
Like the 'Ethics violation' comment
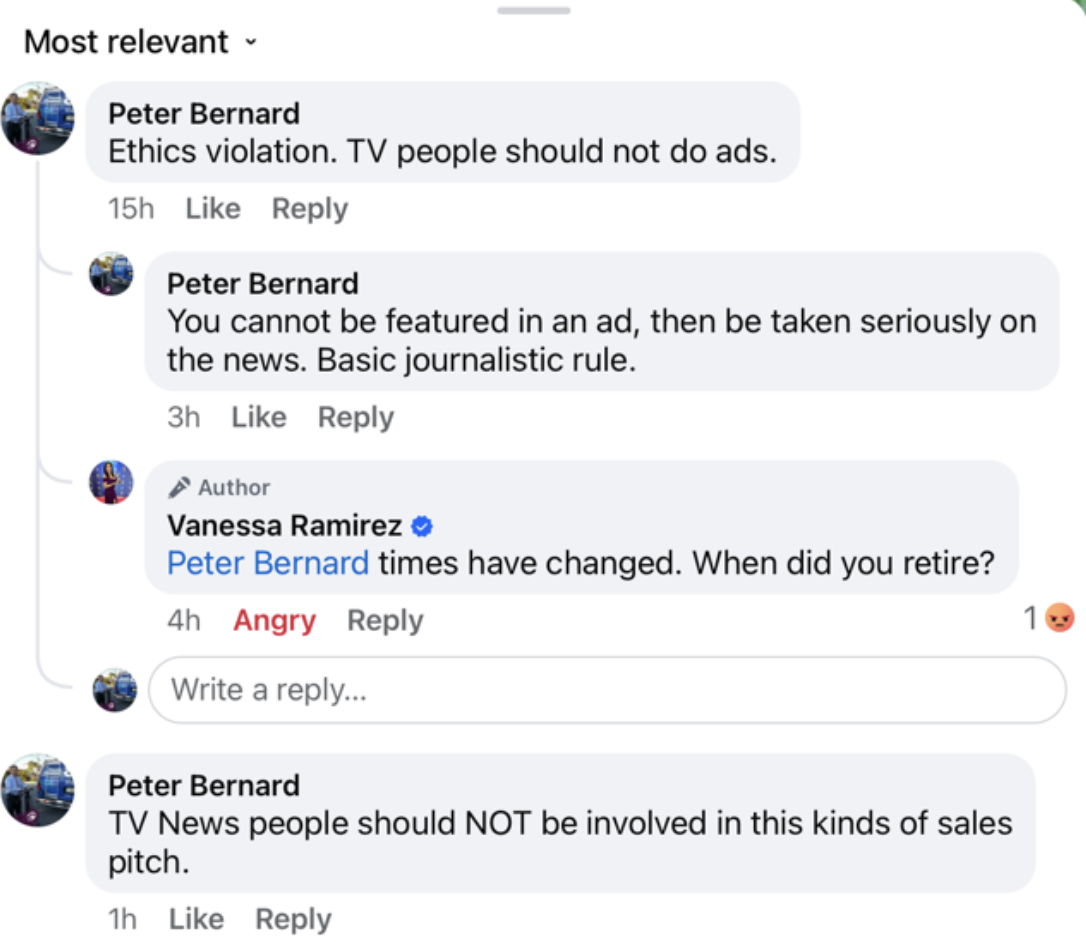tap(213, 209)
